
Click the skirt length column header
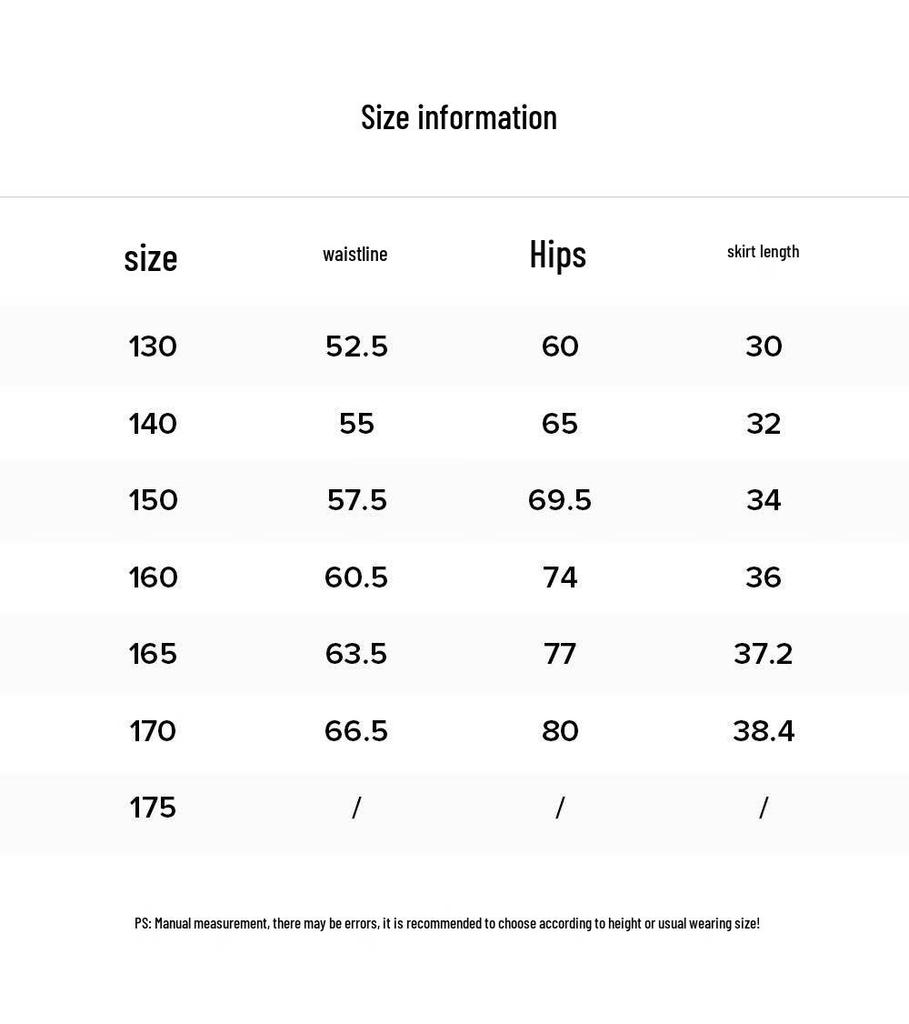[x=763, y=252]
